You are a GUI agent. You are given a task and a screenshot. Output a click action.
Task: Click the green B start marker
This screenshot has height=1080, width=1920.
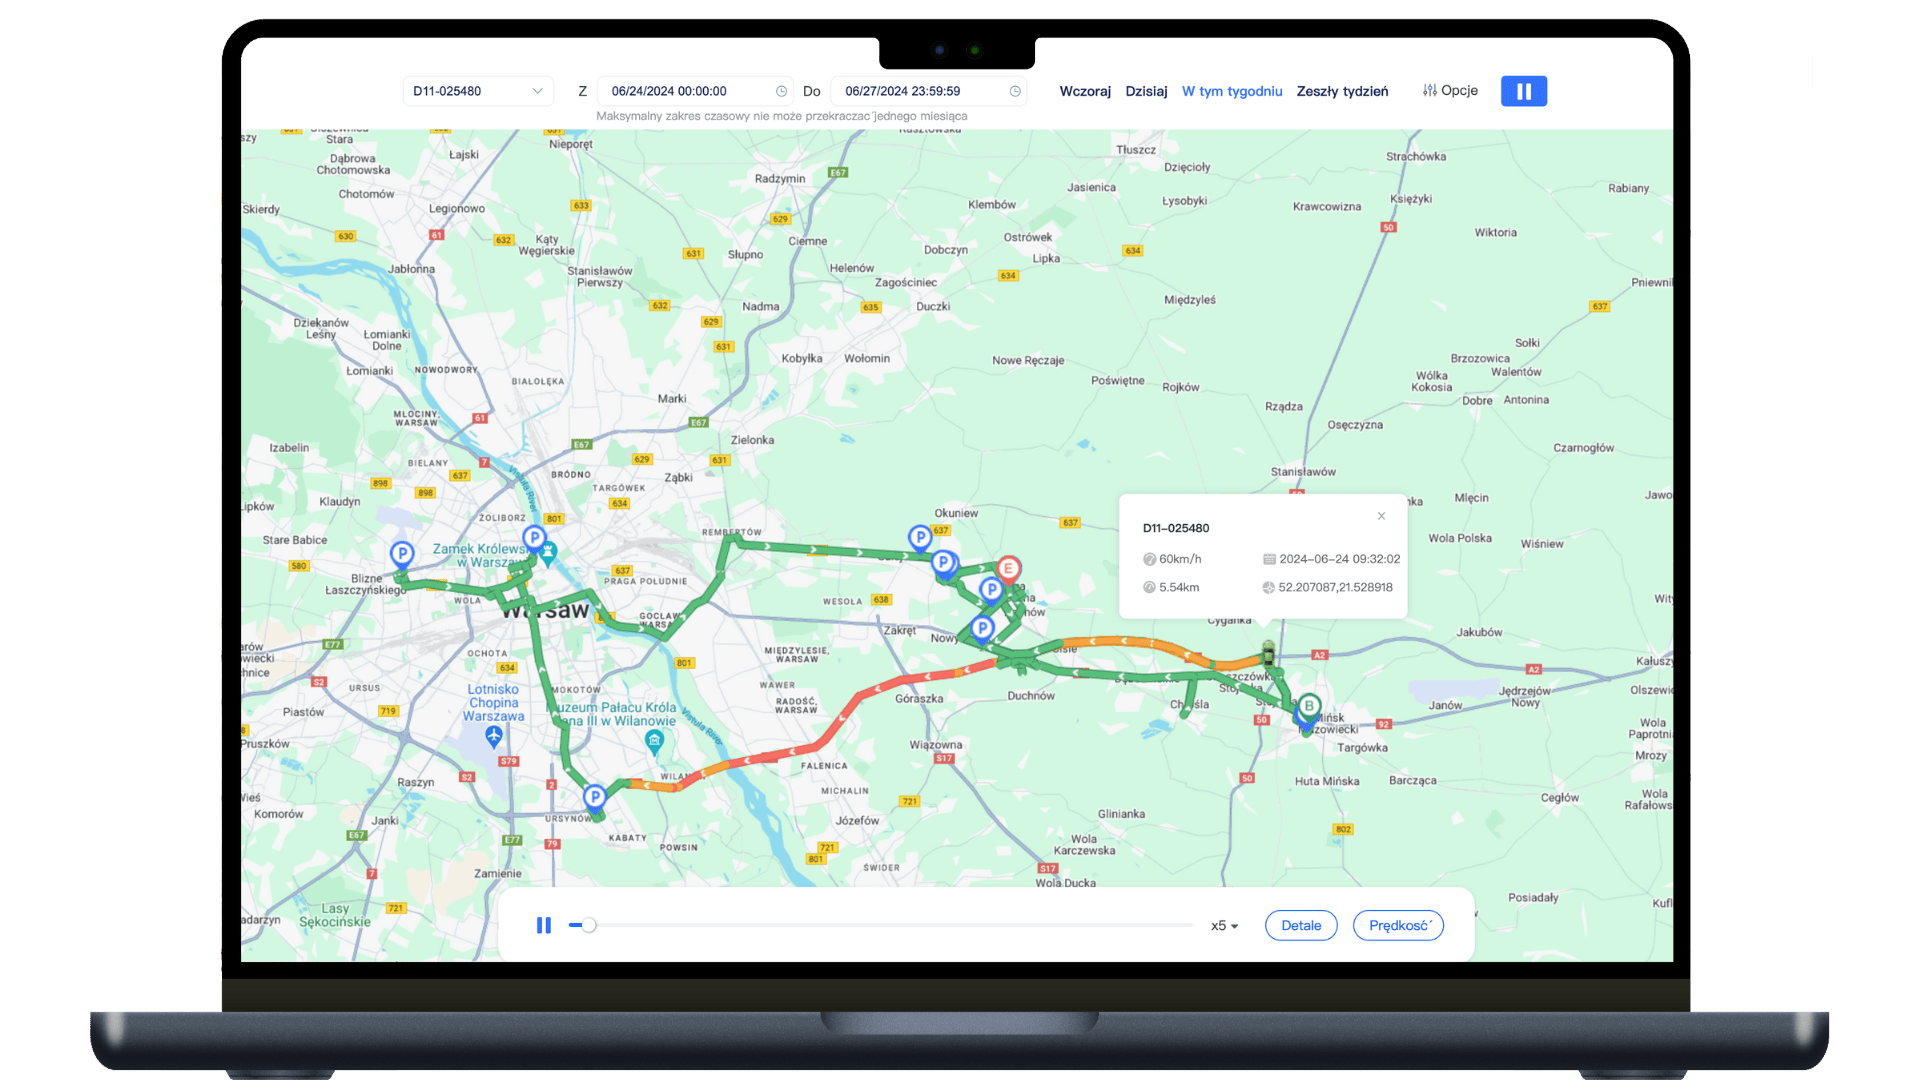[1308, 706]
